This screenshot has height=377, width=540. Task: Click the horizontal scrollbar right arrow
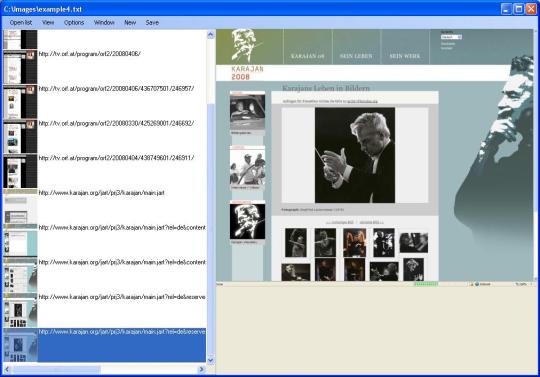point(202,369)
